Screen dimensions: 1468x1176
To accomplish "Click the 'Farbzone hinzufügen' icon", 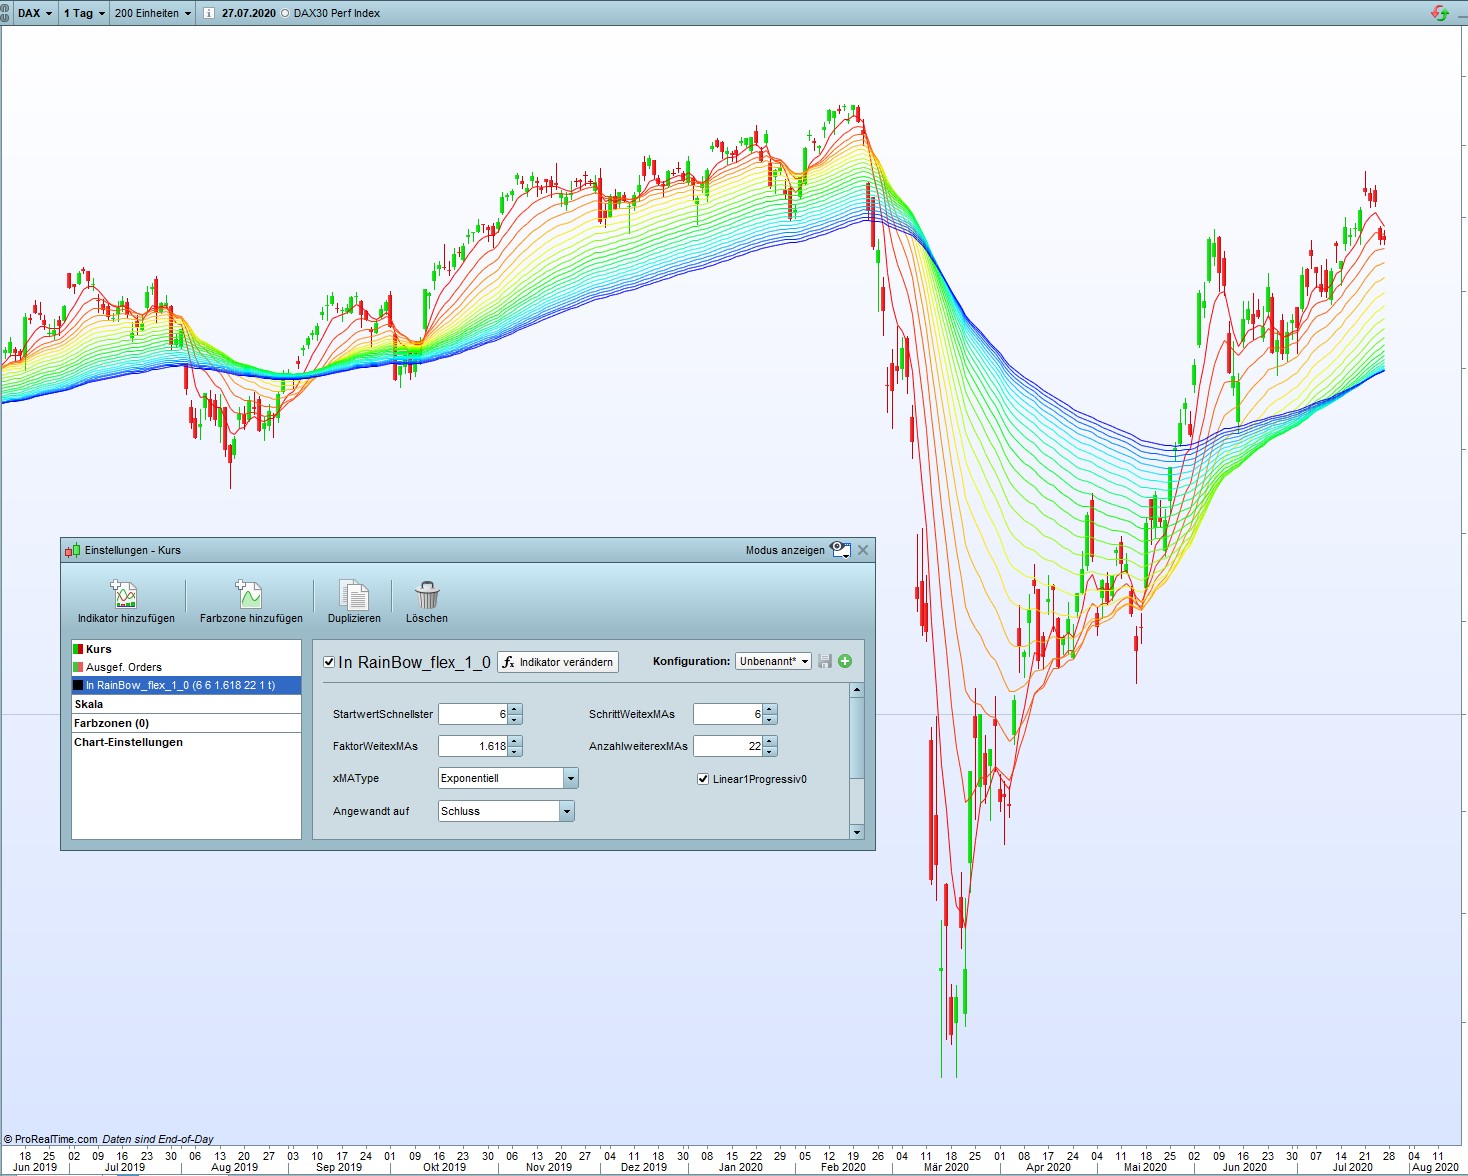I will (249, 595).
